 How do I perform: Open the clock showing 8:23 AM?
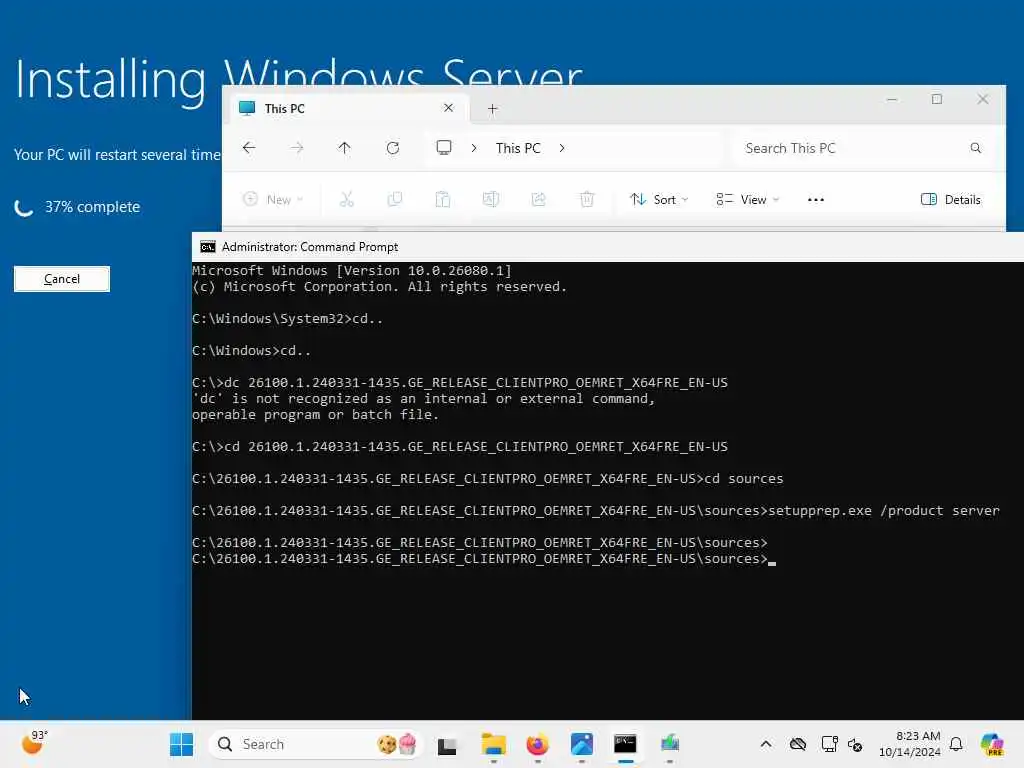910,744
